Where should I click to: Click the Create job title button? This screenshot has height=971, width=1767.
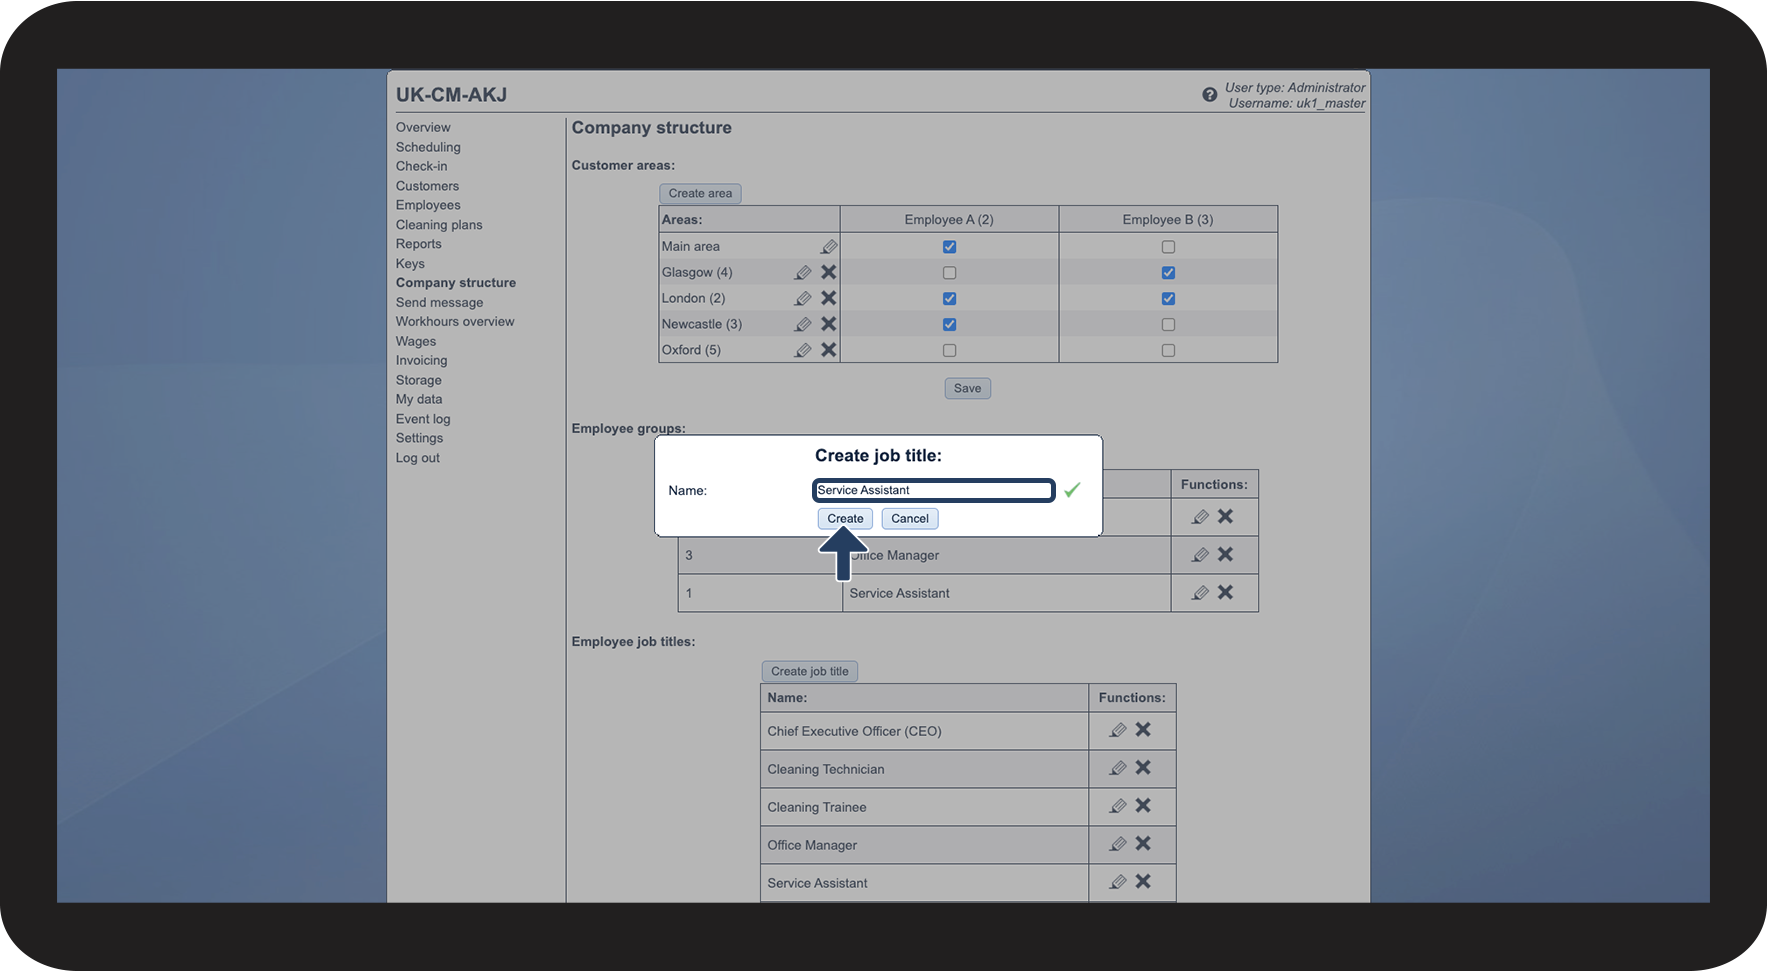809,671
